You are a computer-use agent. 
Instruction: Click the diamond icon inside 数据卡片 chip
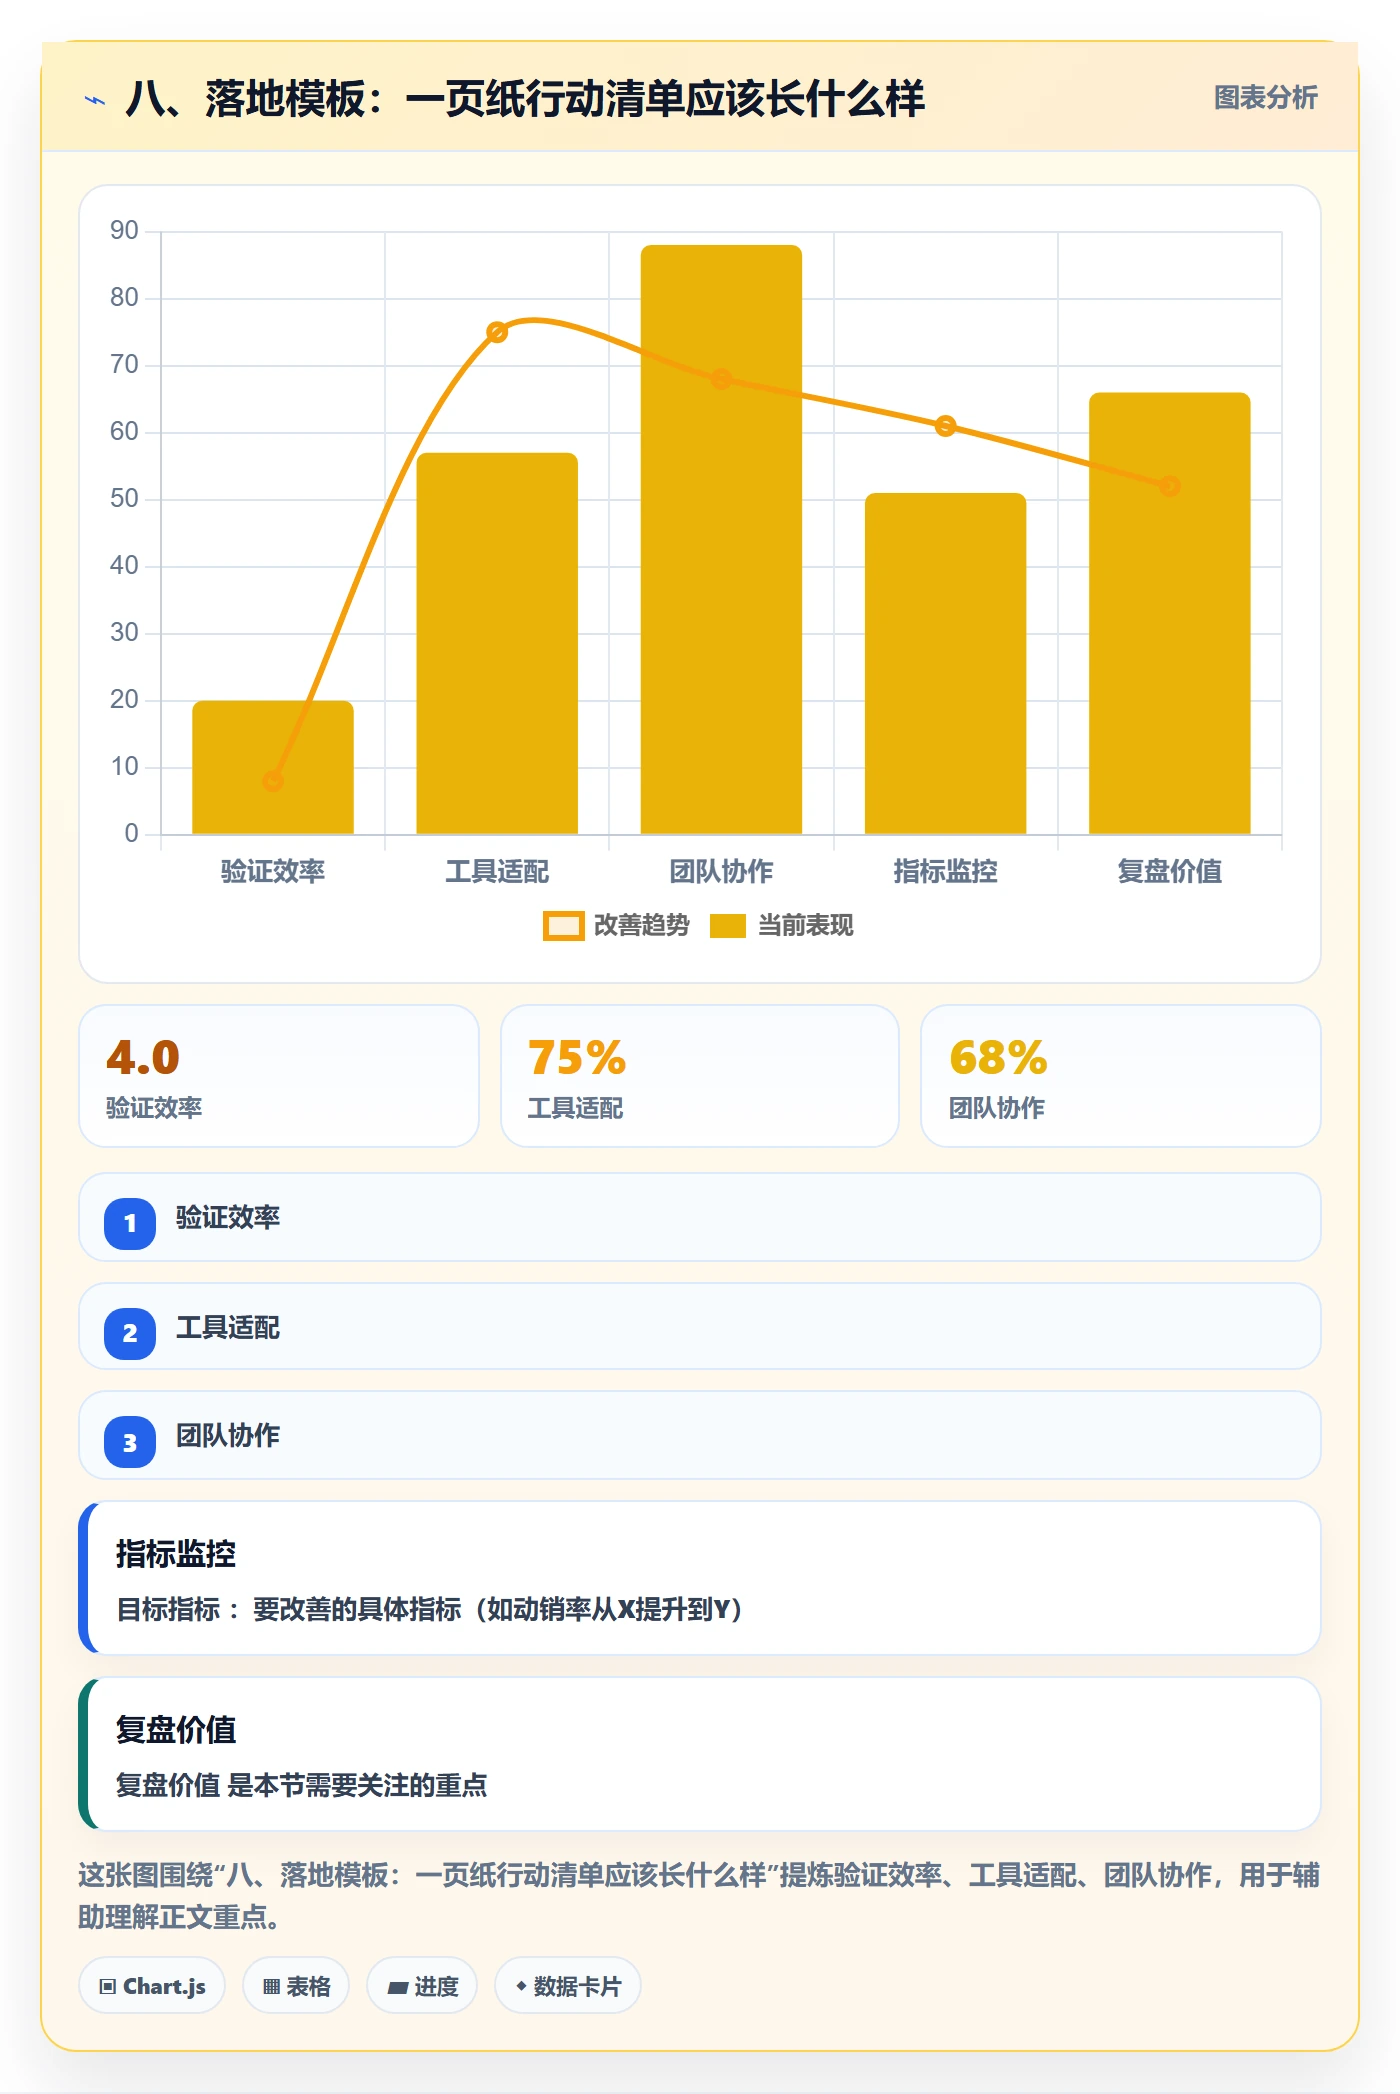tap(521, 1986)
